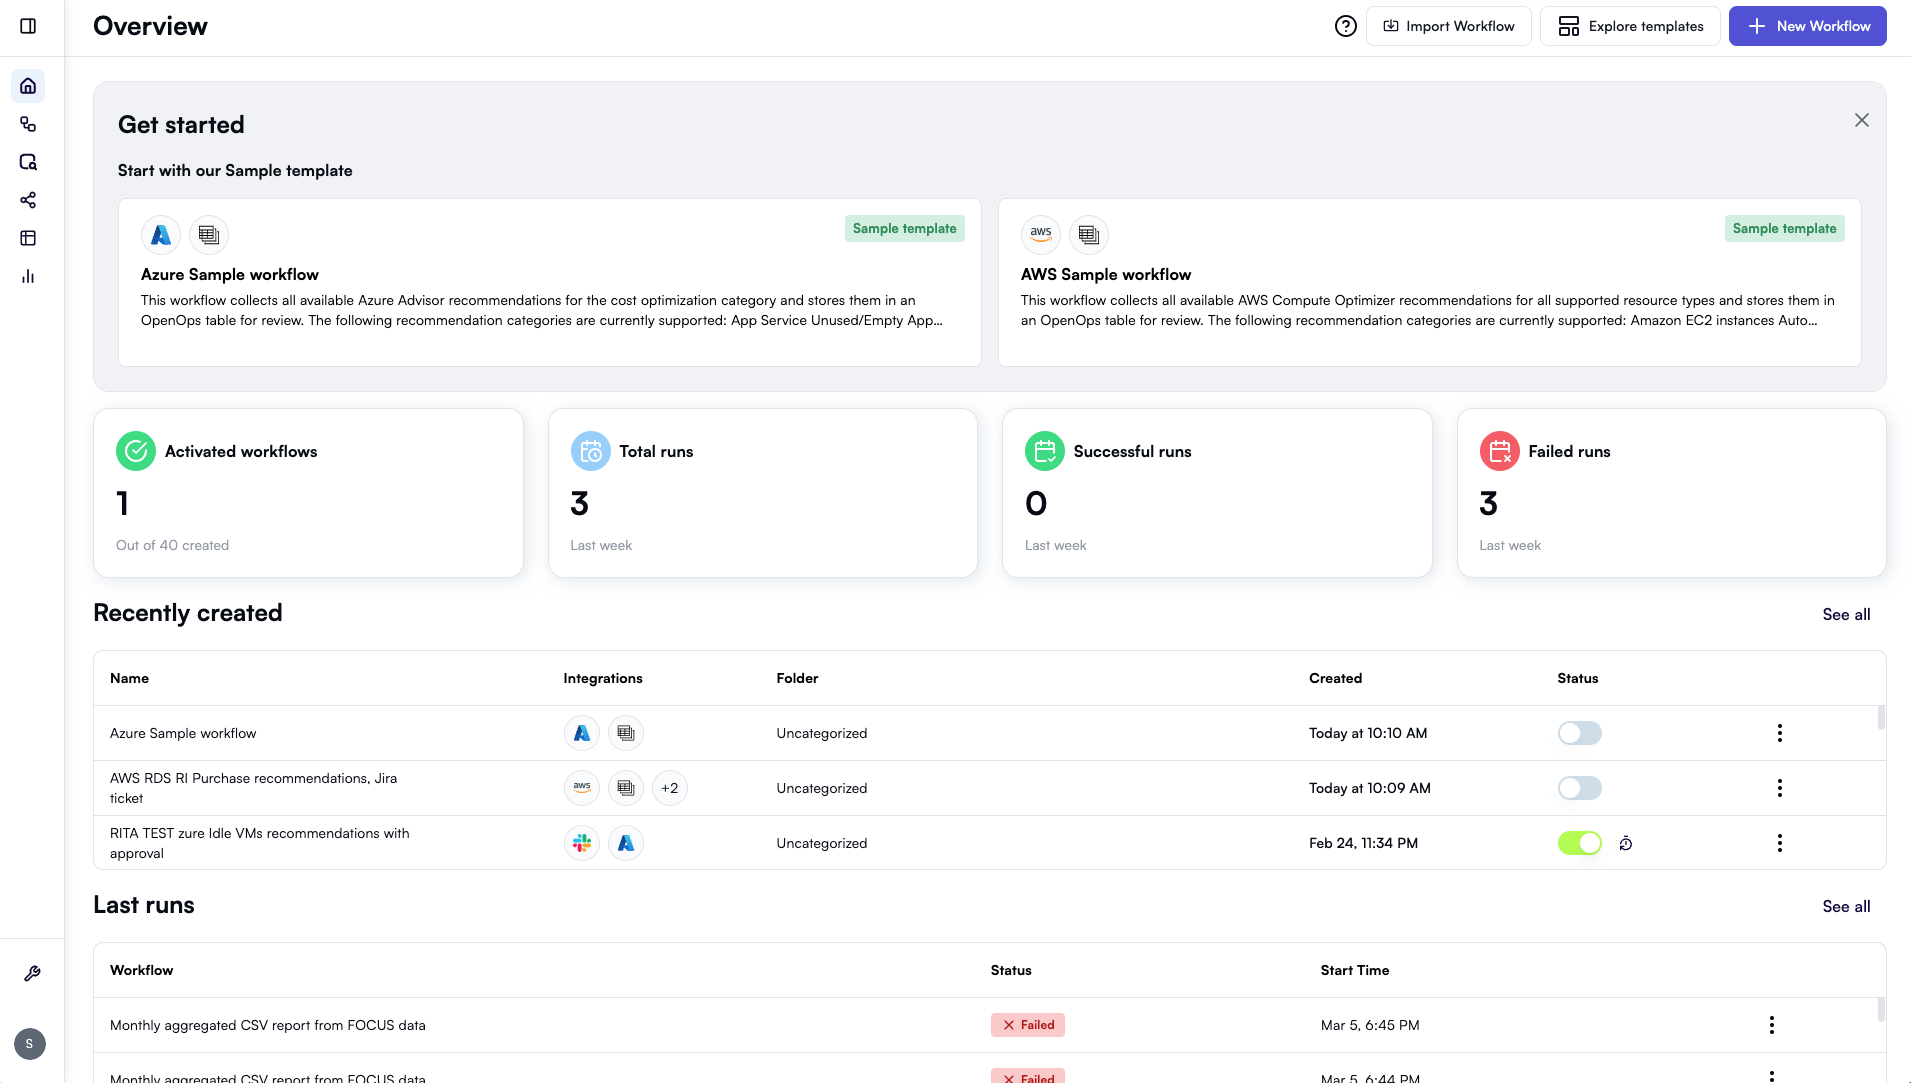Click the Integrations column header
The width and height of the screenshot is (1911, 1083).
tap(603, 678)
